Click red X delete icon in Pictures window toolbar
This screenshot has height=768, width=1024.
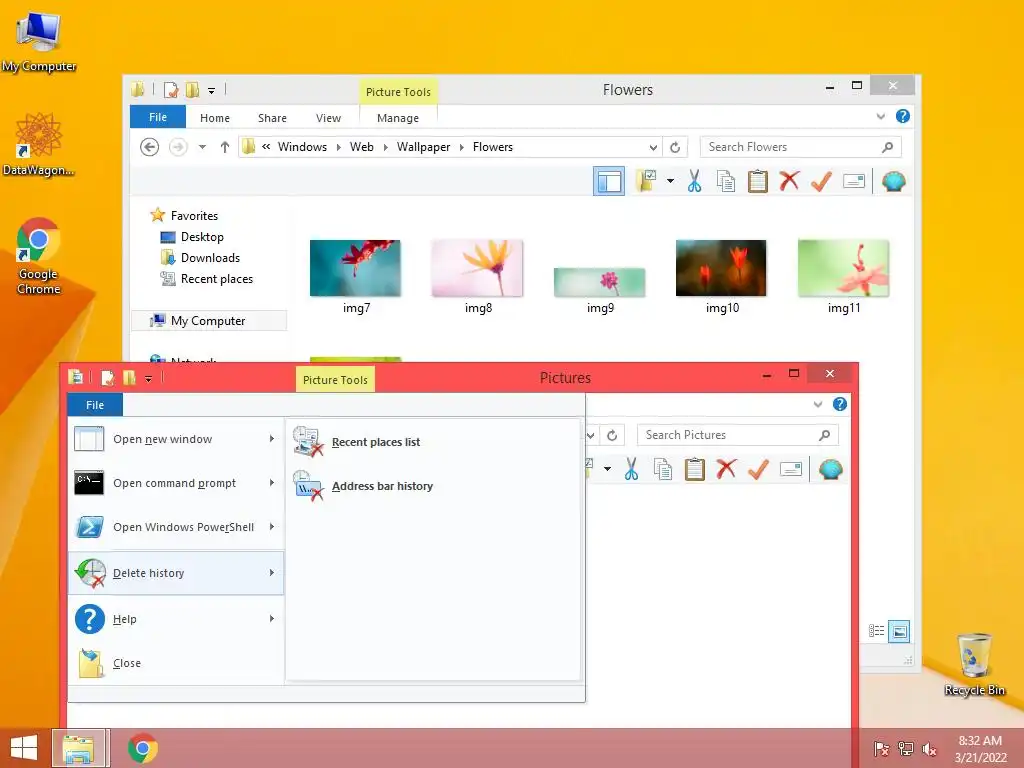pos(726,468)
